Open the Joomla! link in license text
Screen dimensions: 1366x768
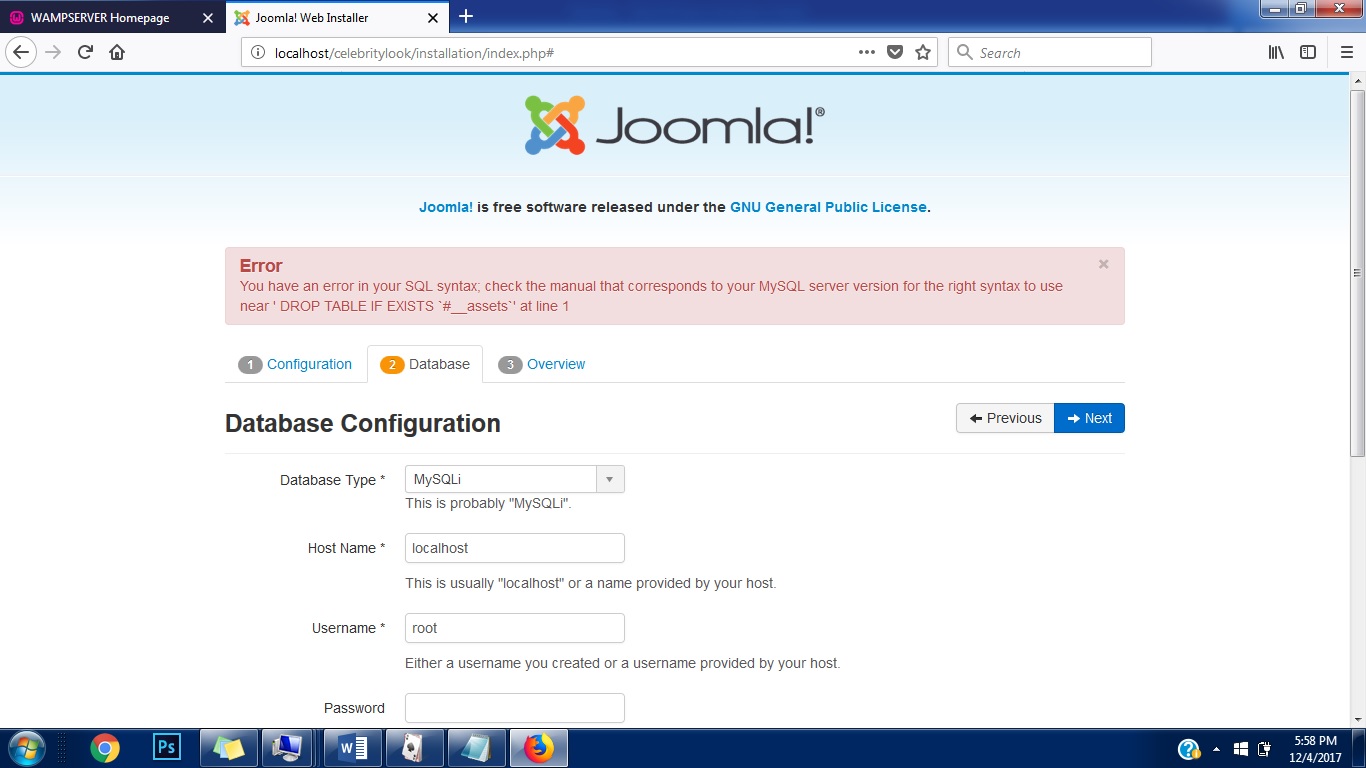pyautogui.click(x=446, y=207)
